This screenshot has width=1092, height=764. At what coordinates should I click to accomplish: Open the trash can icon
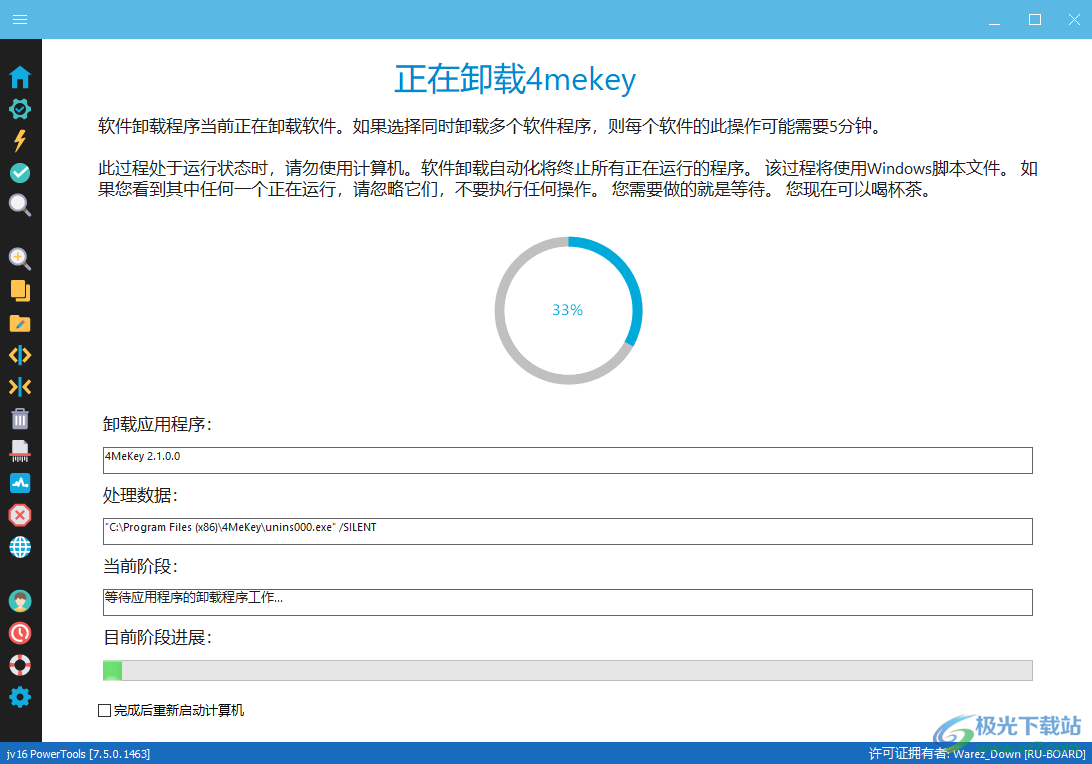[20, 419]
